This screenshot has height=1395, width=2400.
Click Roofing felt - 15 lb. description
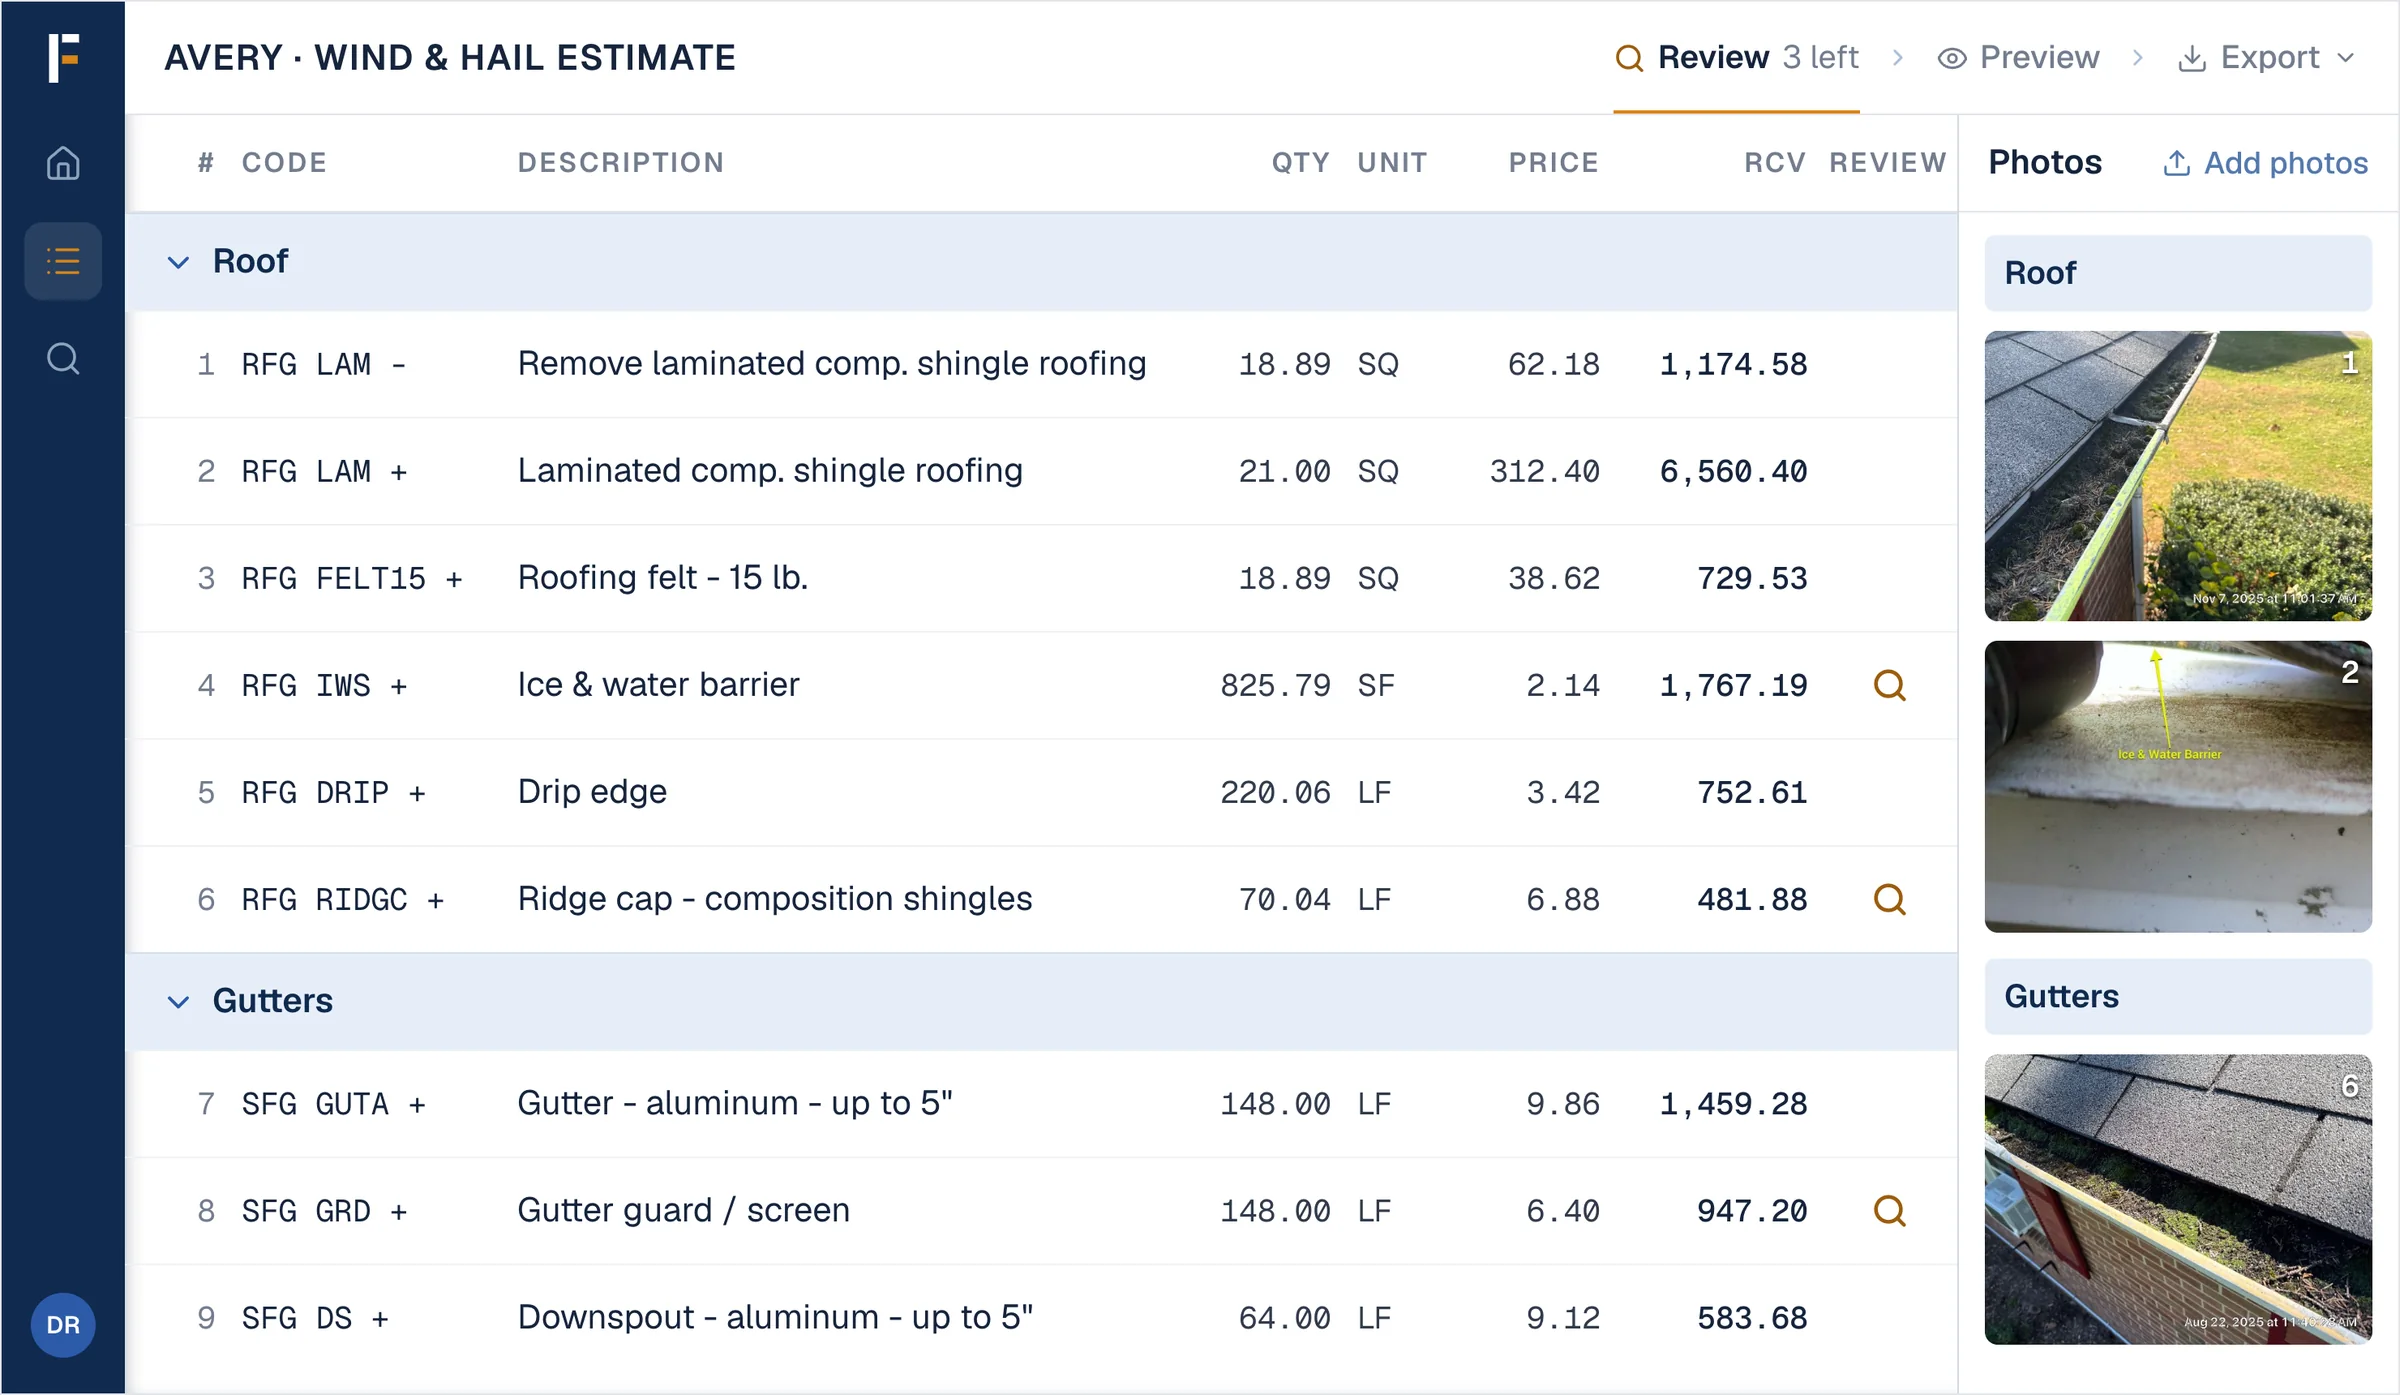point(663,578)
